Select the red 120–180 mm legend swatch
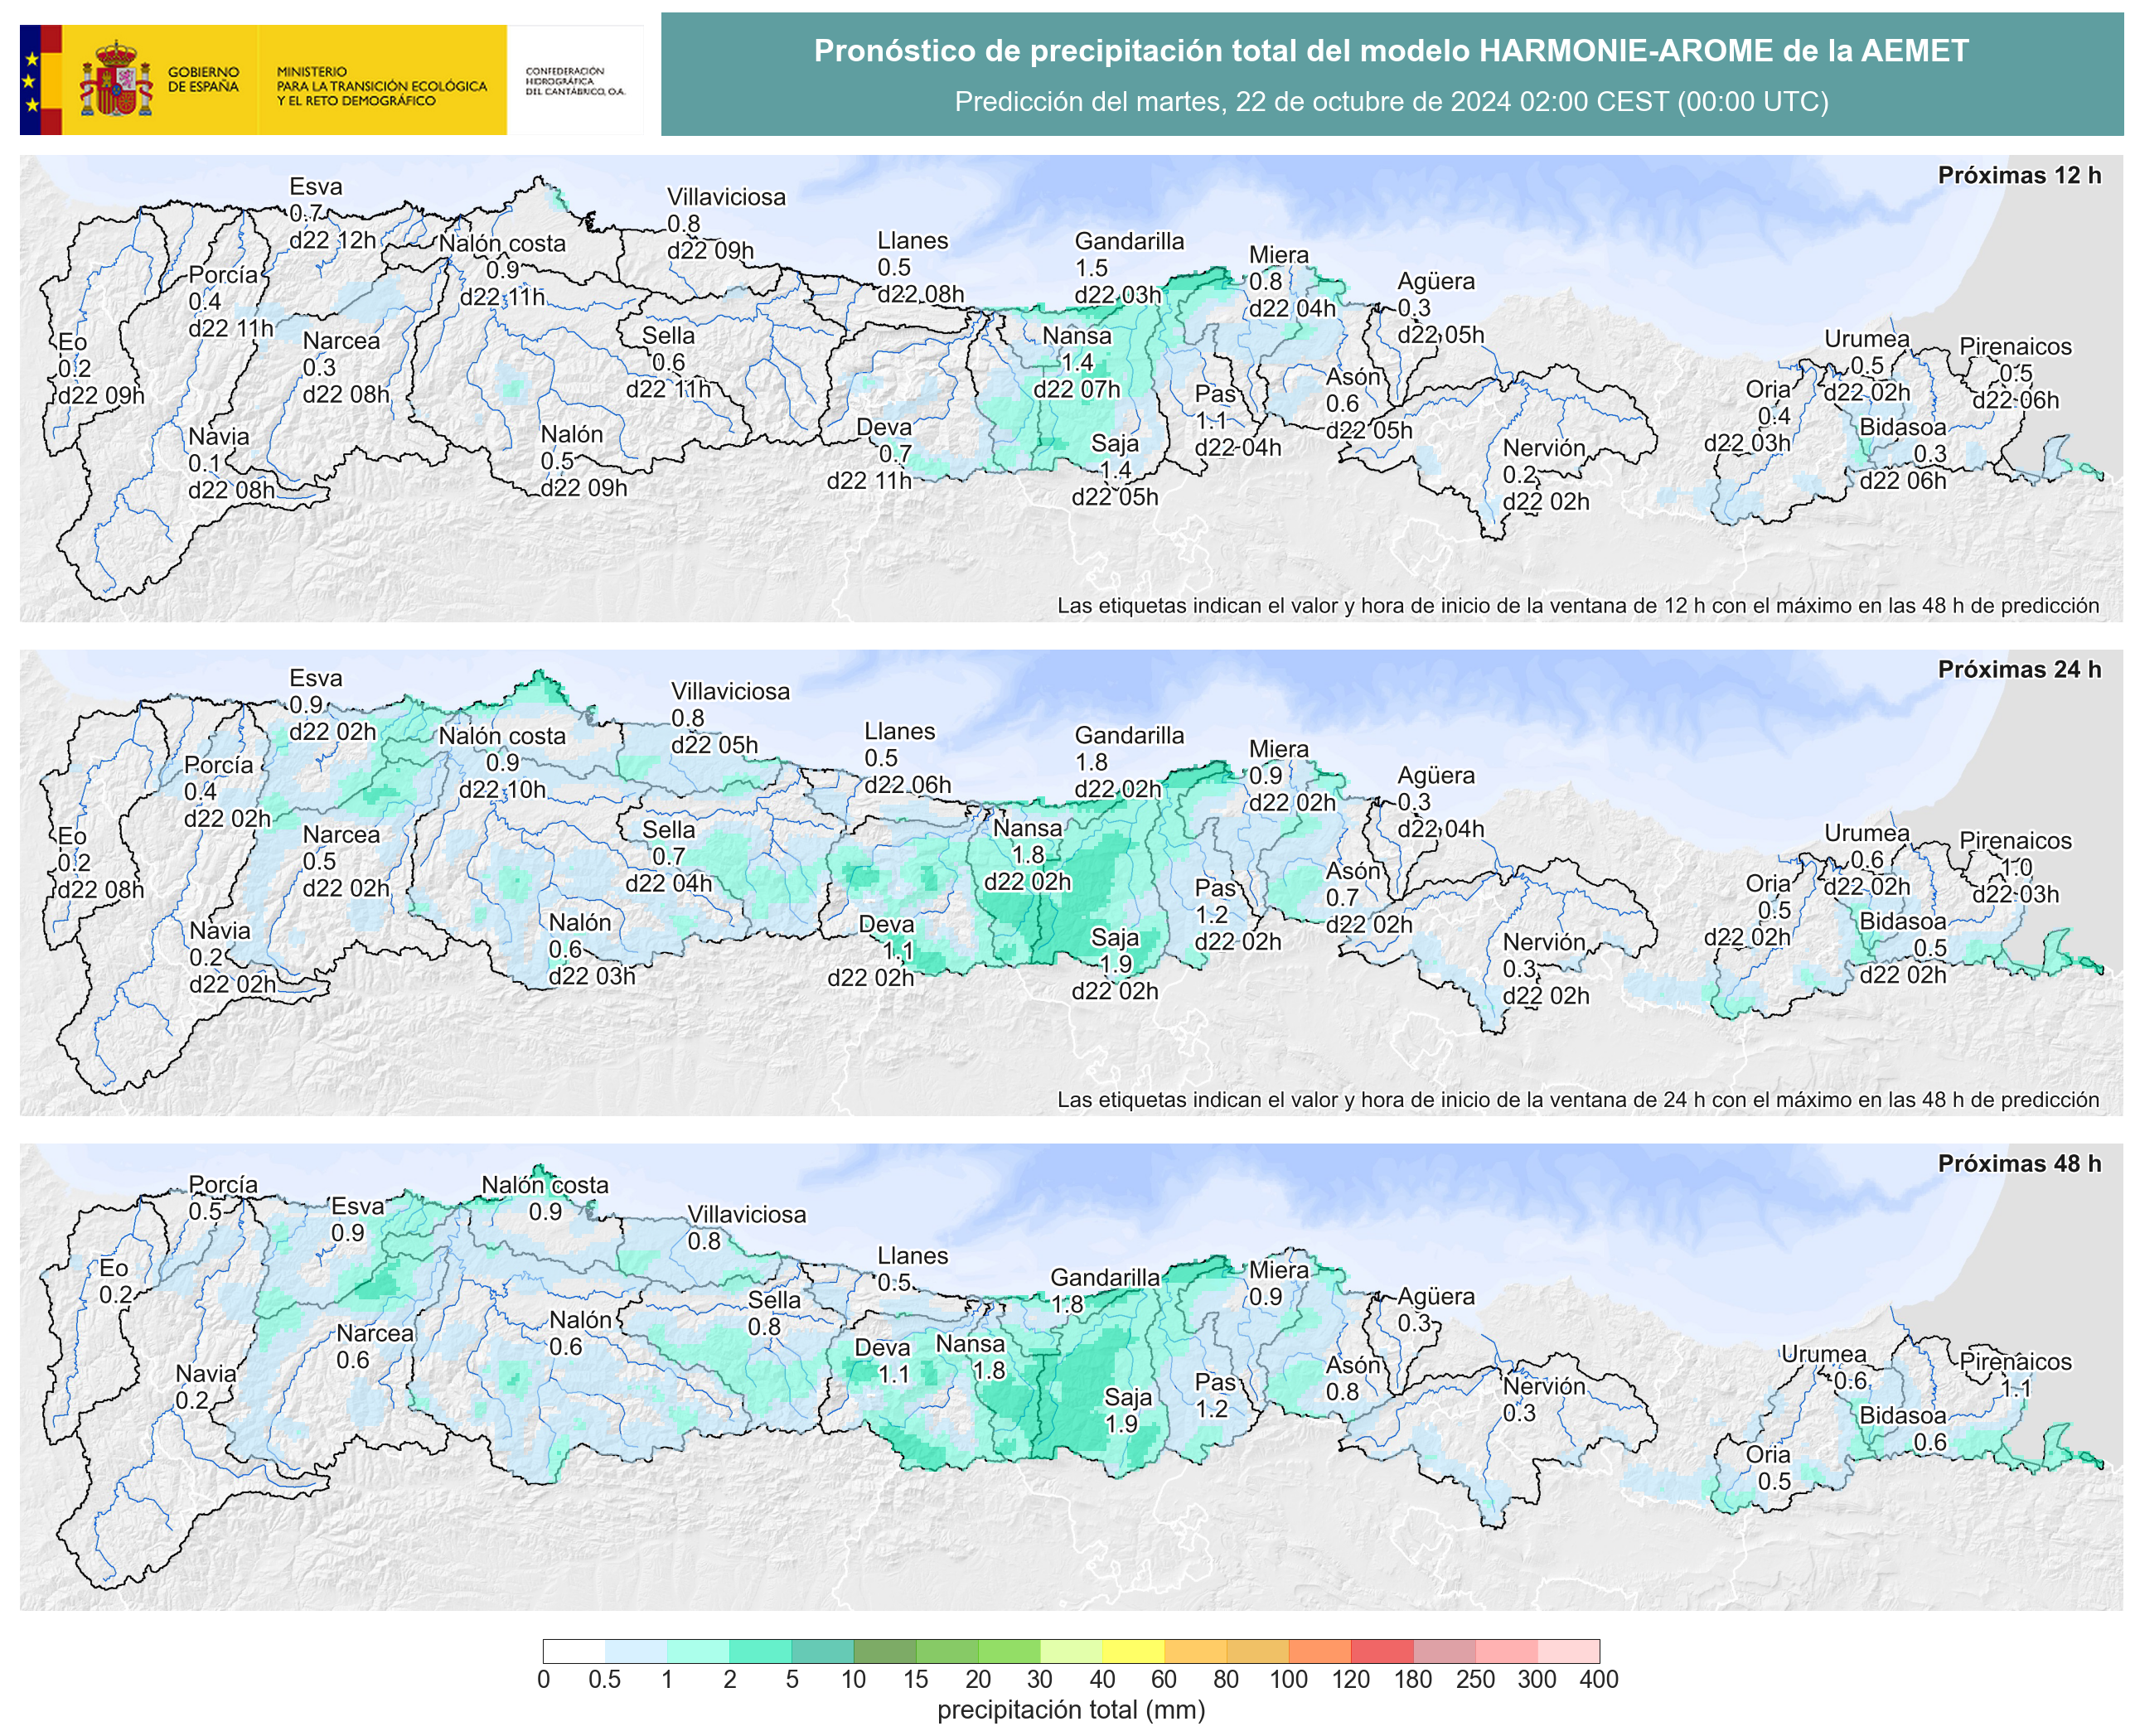This screenshot has width=2135, height=1736. coord(1382,1651)
